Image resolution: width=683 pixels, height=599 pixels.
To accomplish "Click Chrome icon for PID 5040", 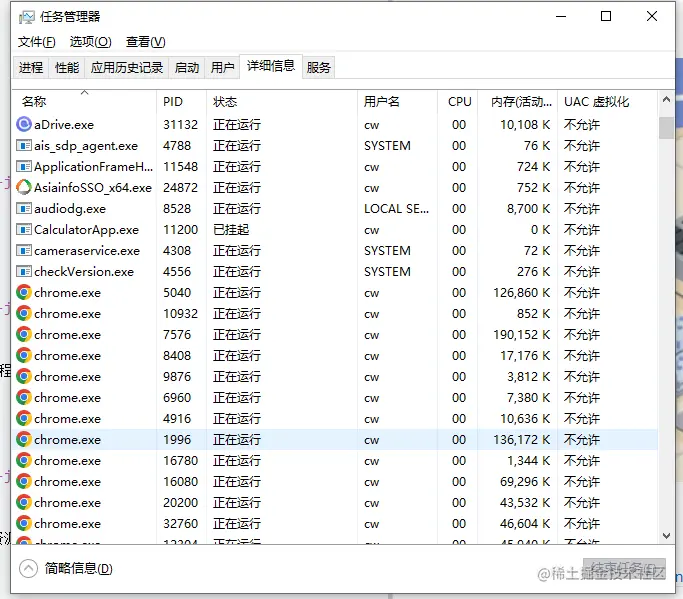I will (24, 292).
